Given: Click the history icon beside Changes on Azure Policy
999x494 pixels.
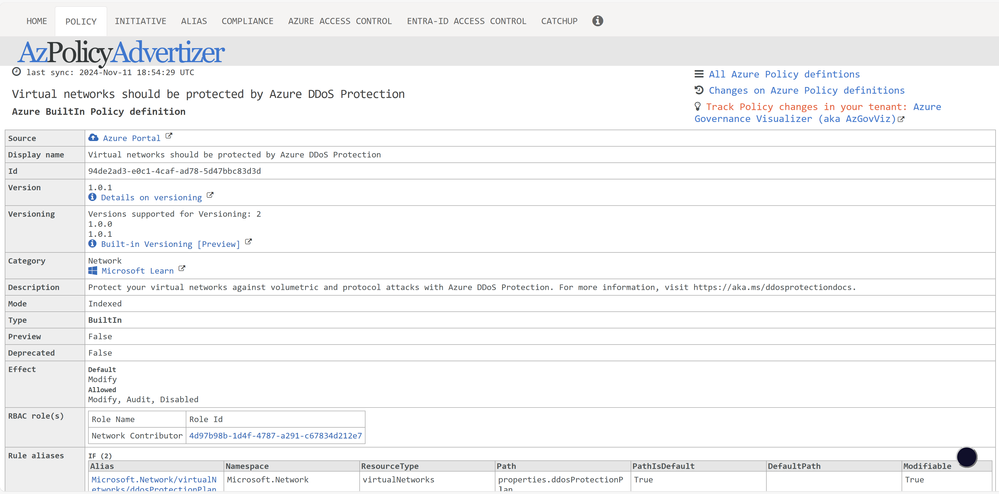Looking at the screenshot, I should coord(699,90).
